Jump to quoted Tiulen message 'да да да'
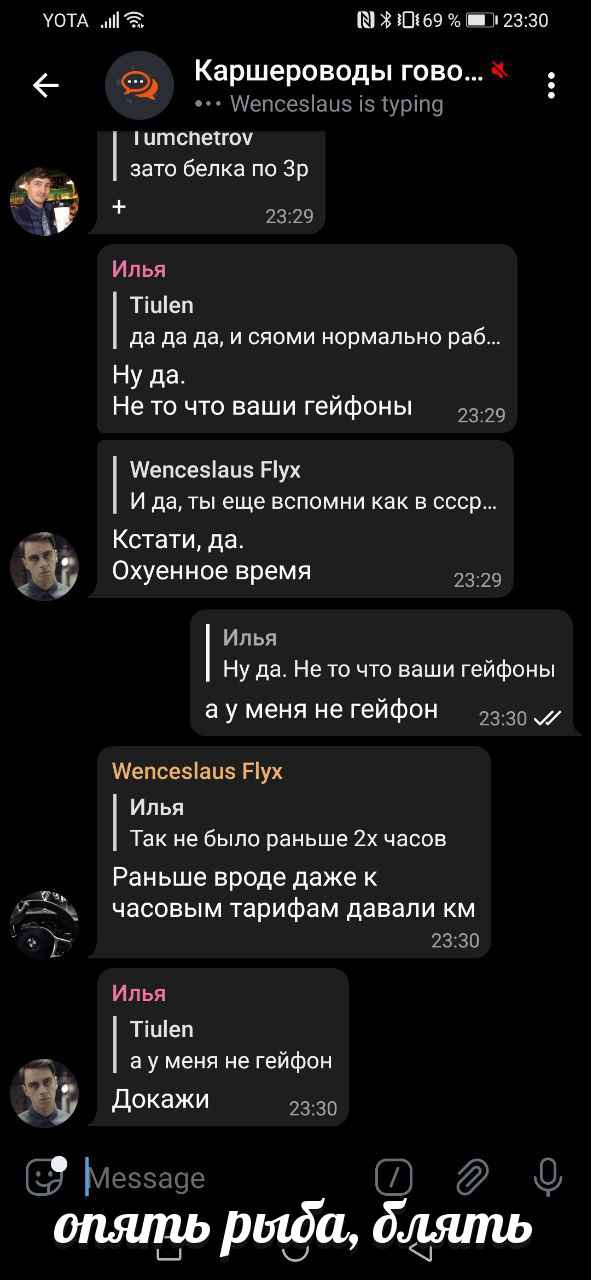This screenshot has width=591, height=1280. coord(315,321)
